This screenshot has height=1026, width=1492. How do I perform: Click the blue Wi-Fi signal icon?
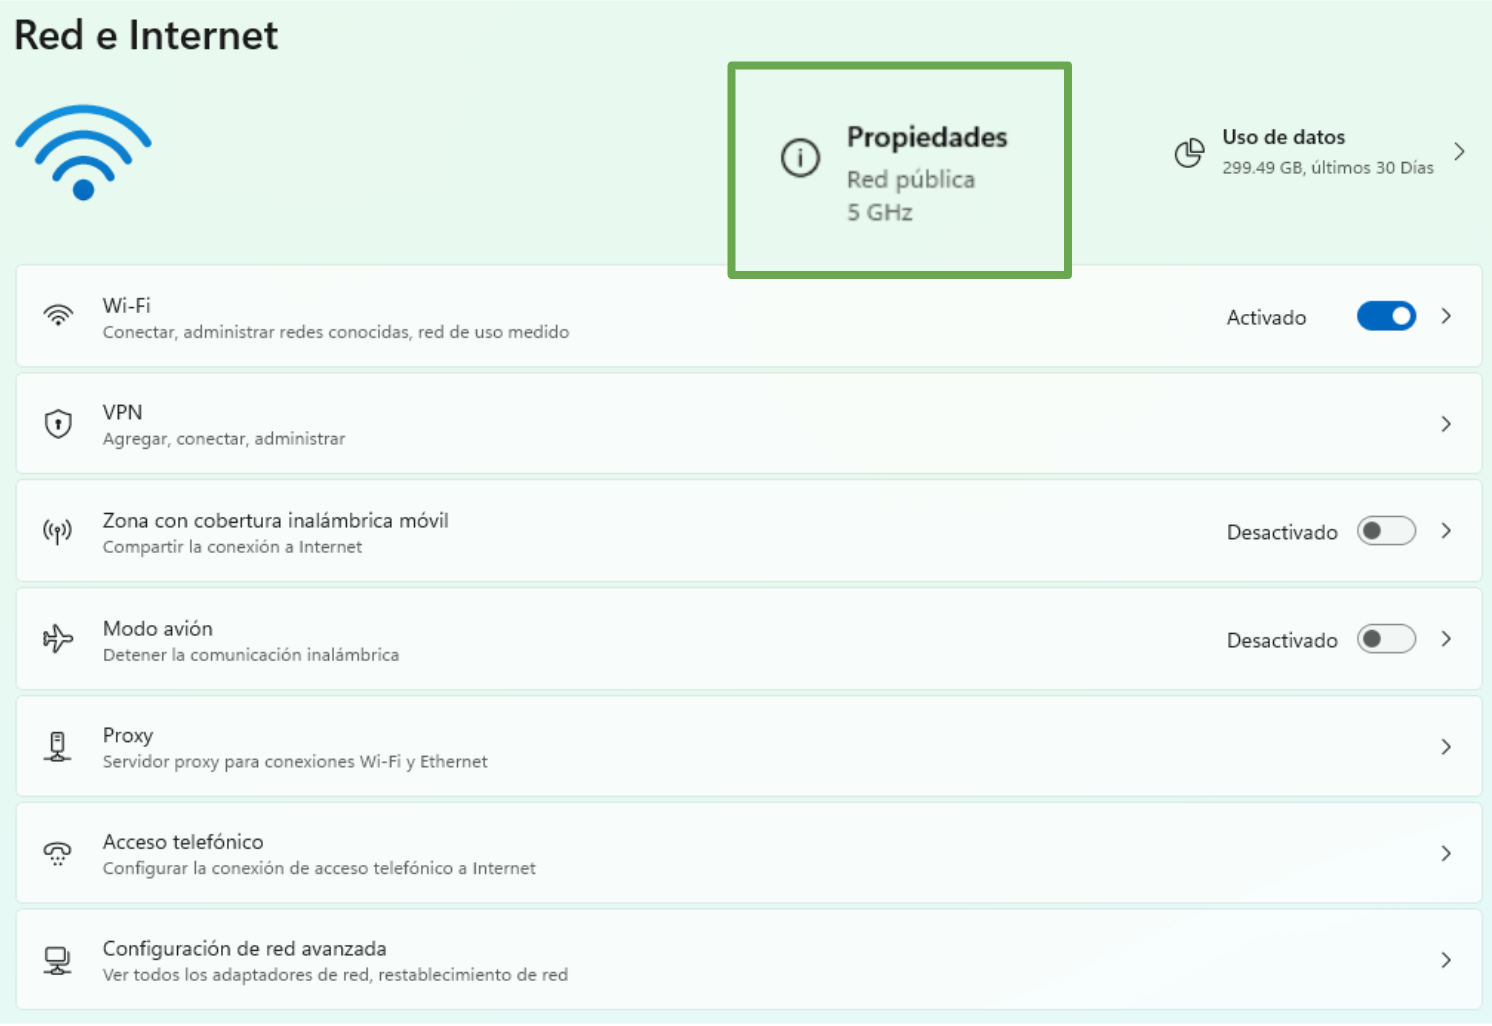83,150
